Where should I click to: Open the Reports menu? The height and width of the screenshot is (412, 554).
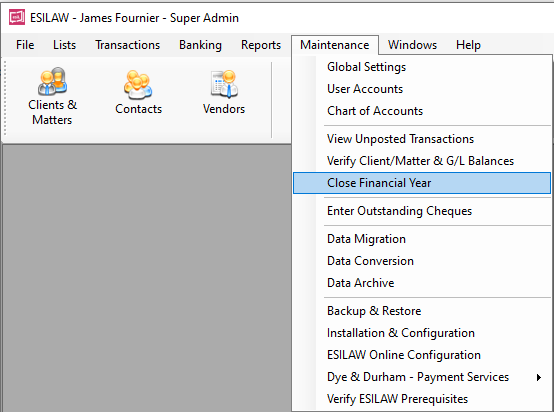[261, 45]
